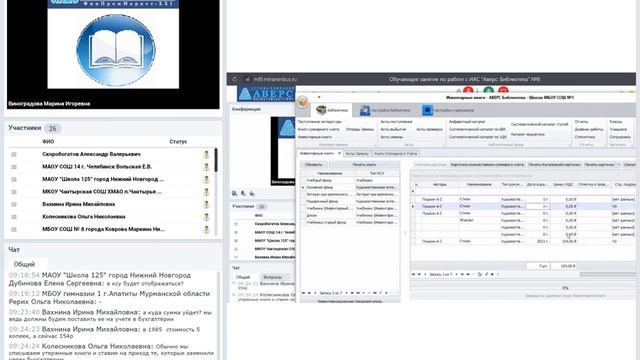This screenshot has height=360, width=640.
Task: Click Карточка количественно-суммового учета button
Action: click(x=487, y=164)
